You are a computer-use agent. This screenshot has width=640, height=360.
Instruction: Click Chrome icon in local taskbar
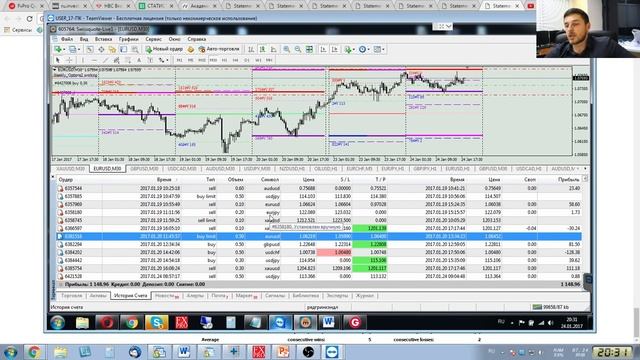click(x=34, y=351)
